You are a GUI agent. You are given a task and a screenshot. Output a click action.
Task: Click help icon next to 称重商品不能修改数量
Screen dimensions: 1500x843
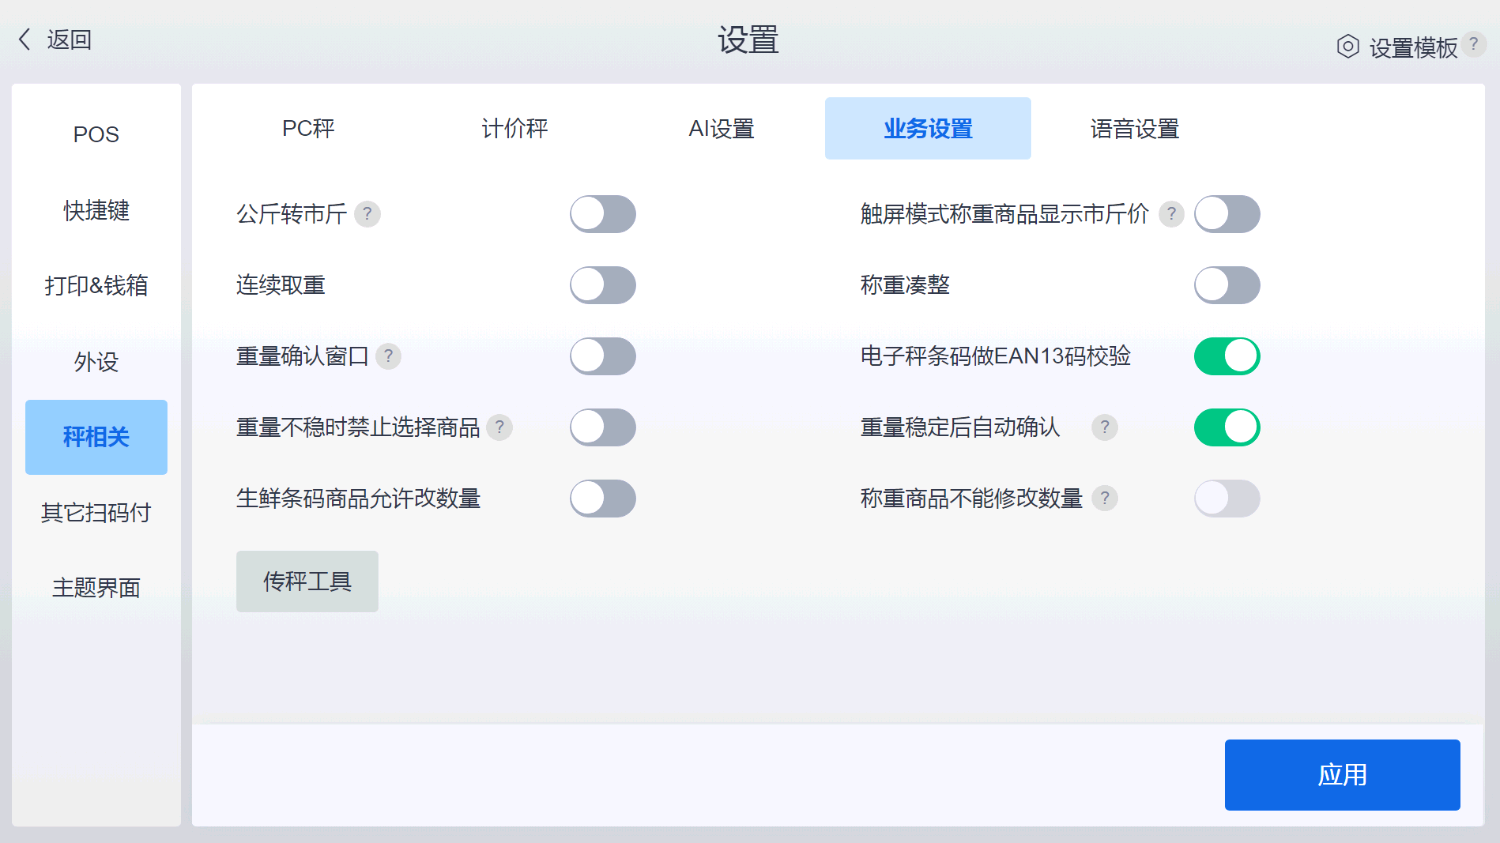1104,498
